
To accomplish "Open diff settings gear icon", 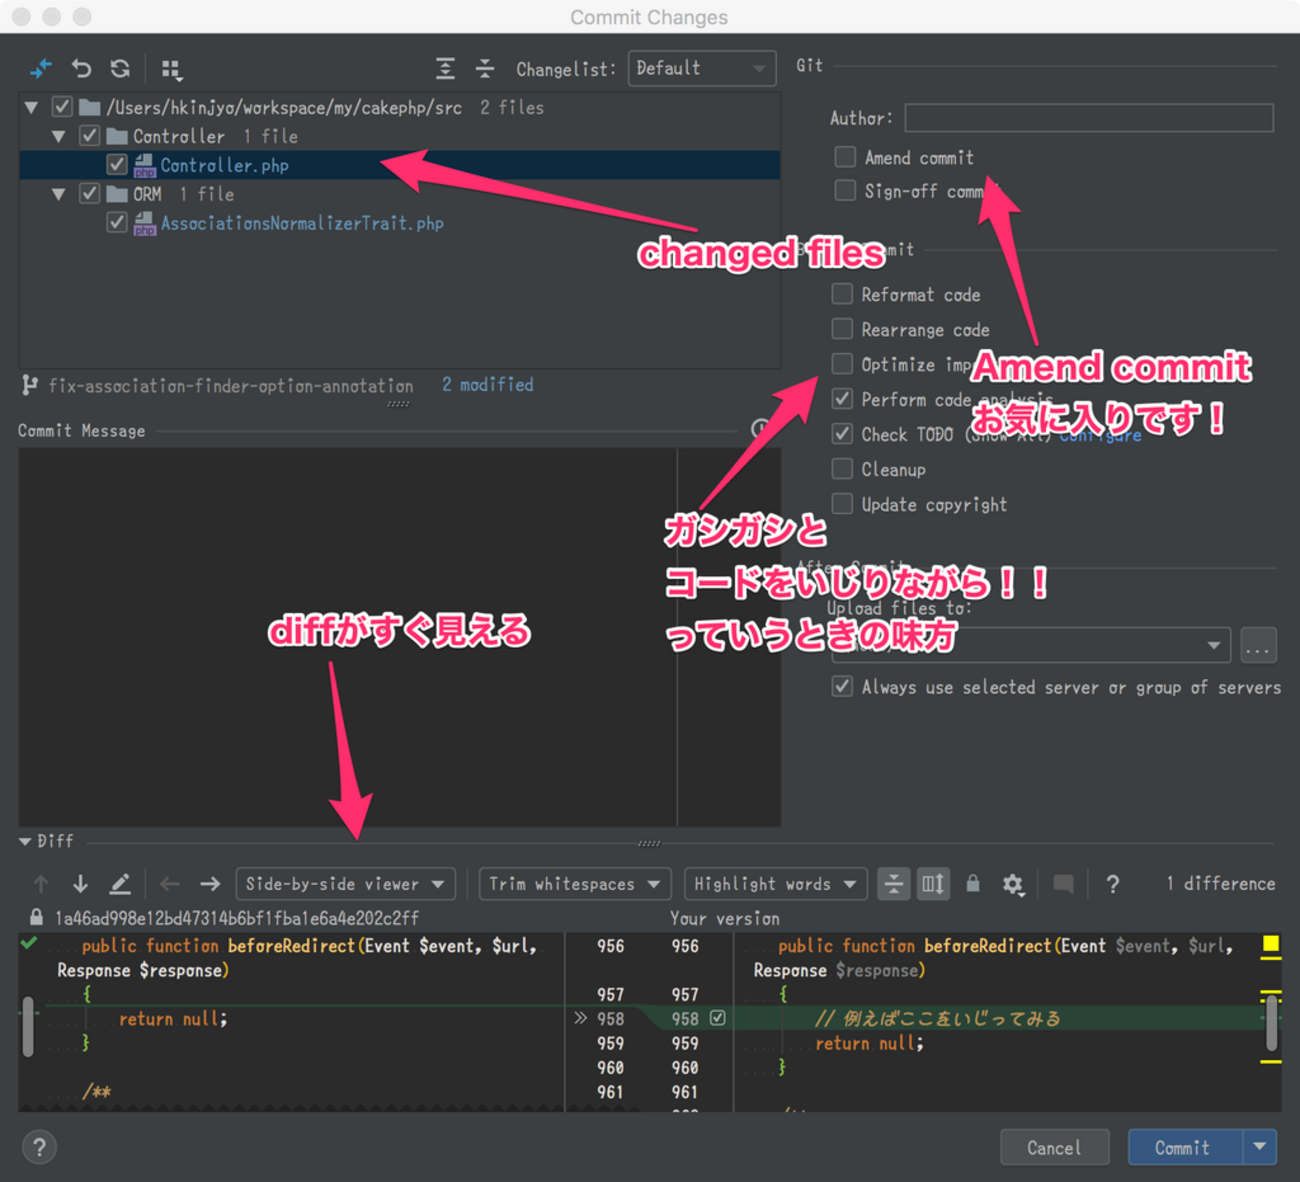I will [1013, 884].
